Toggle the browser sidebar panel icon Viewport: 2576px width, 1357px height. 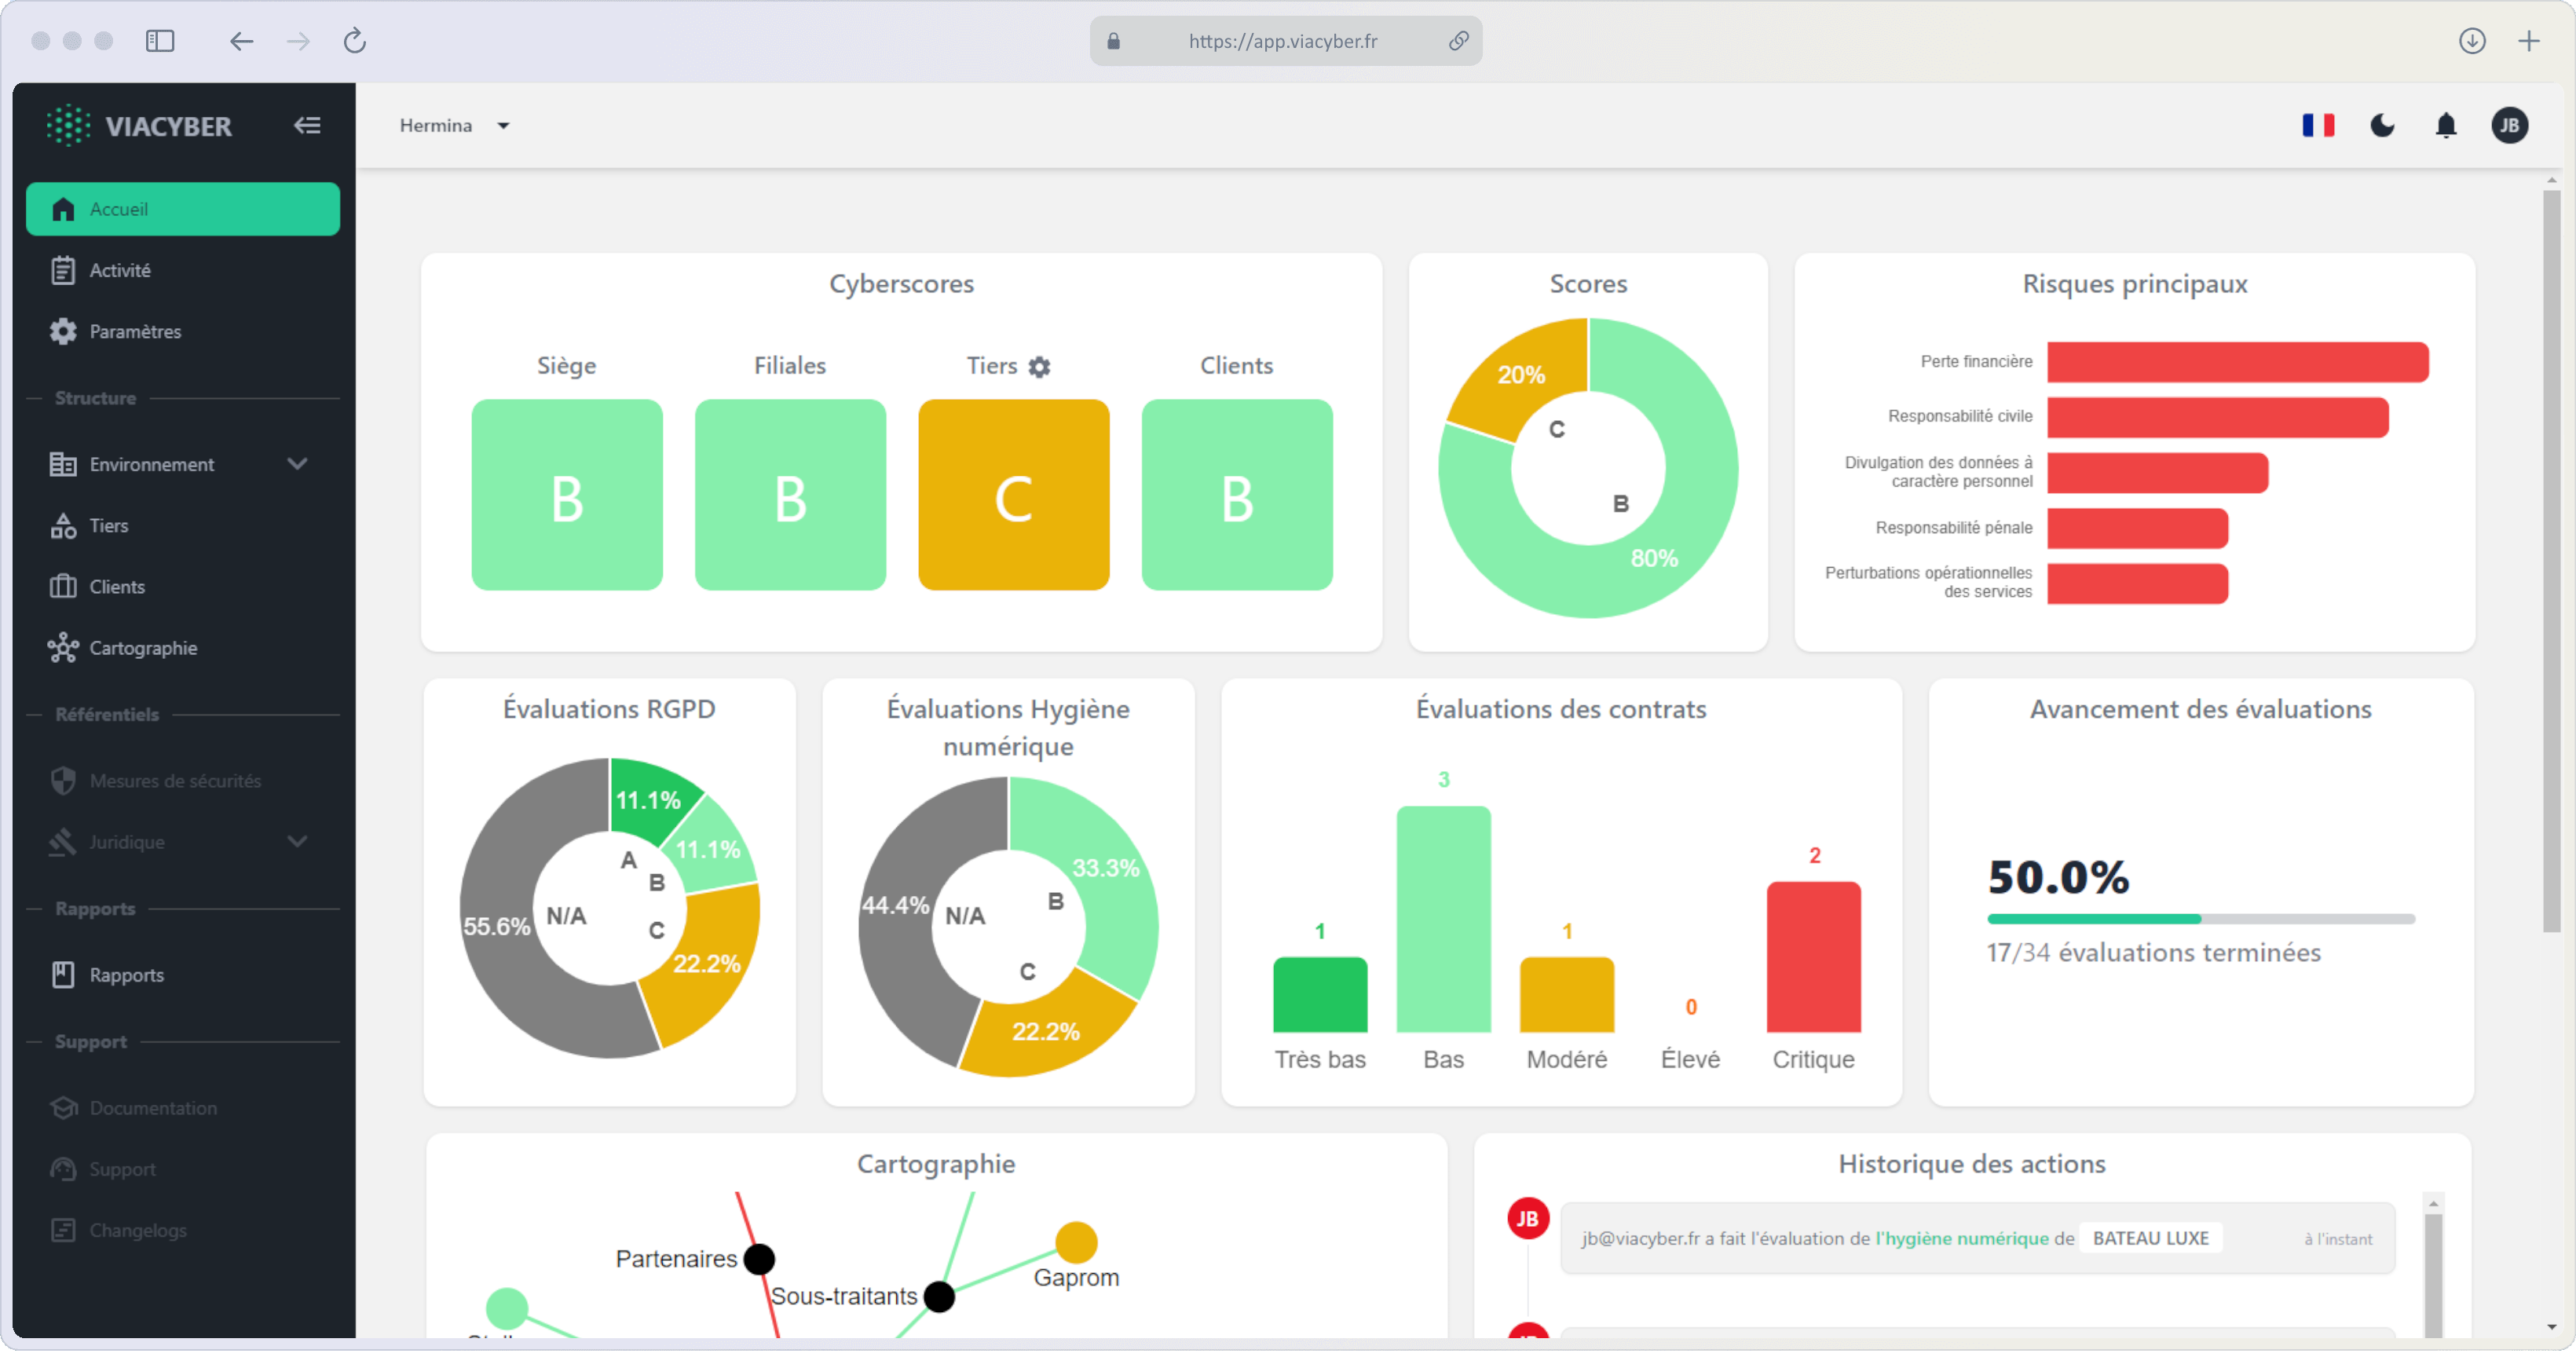pos(160,41)
